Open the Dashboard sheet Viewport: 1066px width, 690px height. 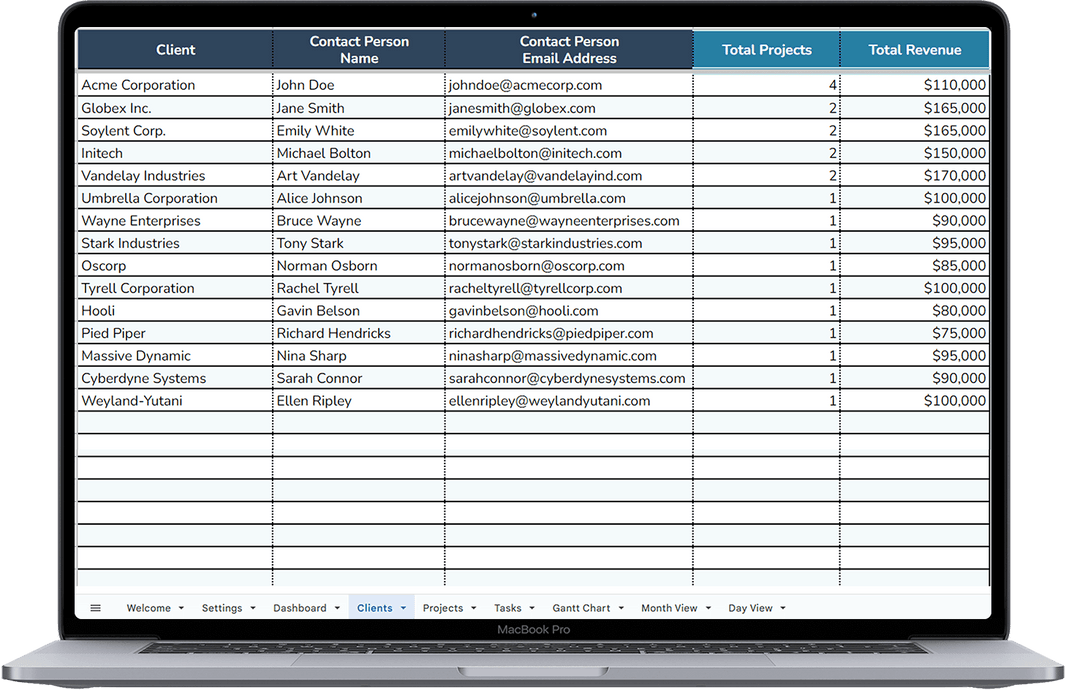click(x=298, y=607)
